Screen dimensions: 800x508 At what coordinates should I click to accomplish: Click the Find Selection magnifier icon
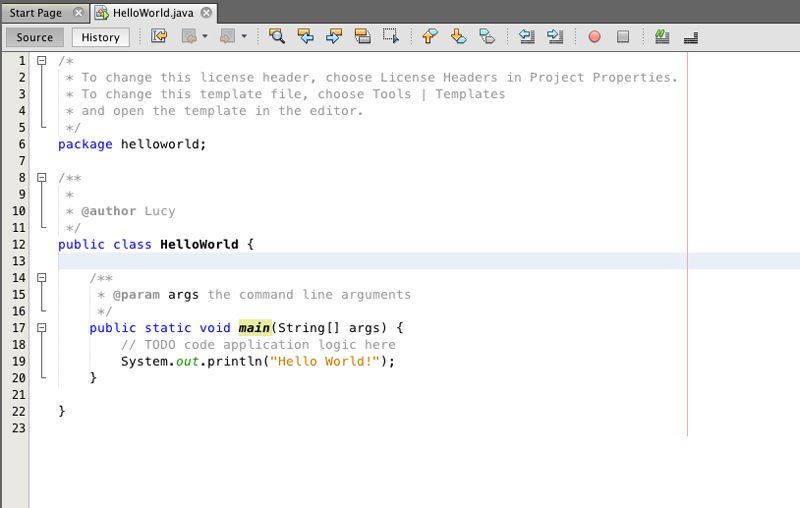[277, 36]
